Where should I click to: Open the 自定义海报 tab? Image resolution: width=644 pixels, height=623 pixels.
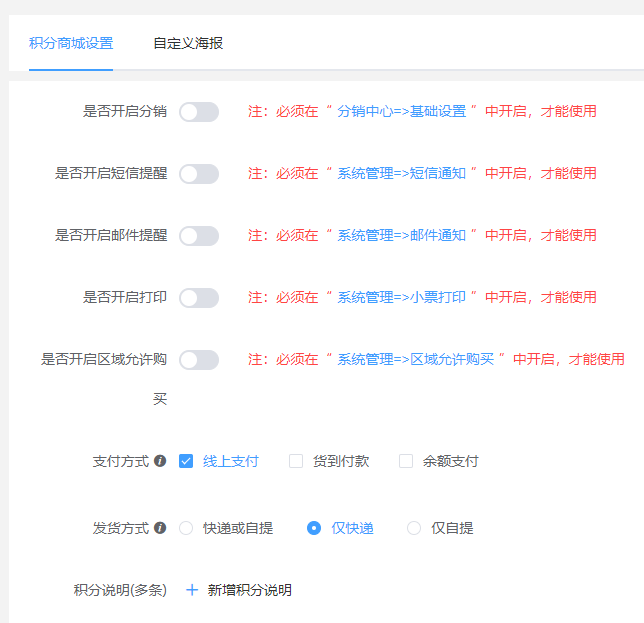(x=188, y=44)
